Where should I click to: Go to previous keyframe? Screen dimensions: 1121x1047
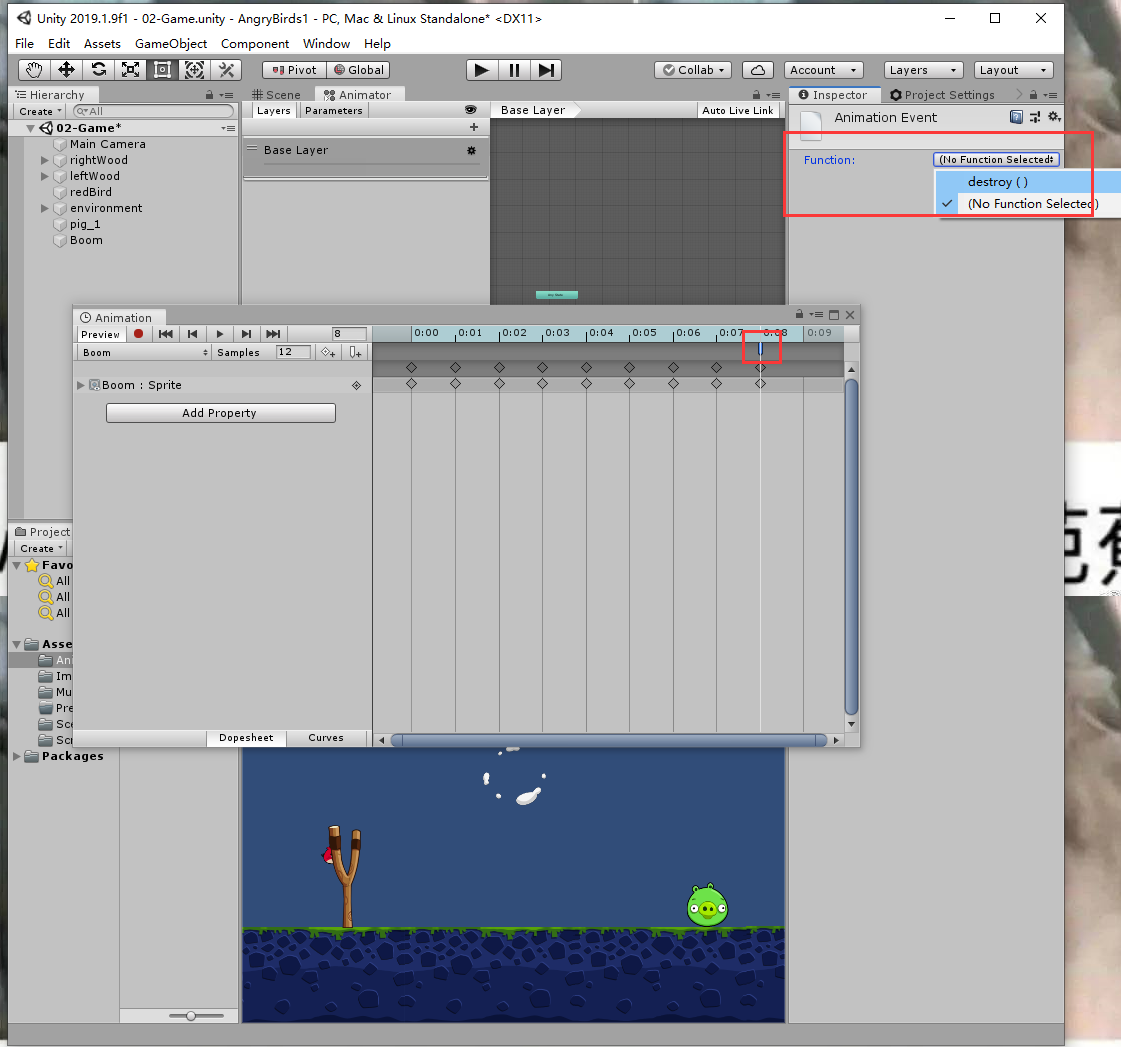[192, 334]
